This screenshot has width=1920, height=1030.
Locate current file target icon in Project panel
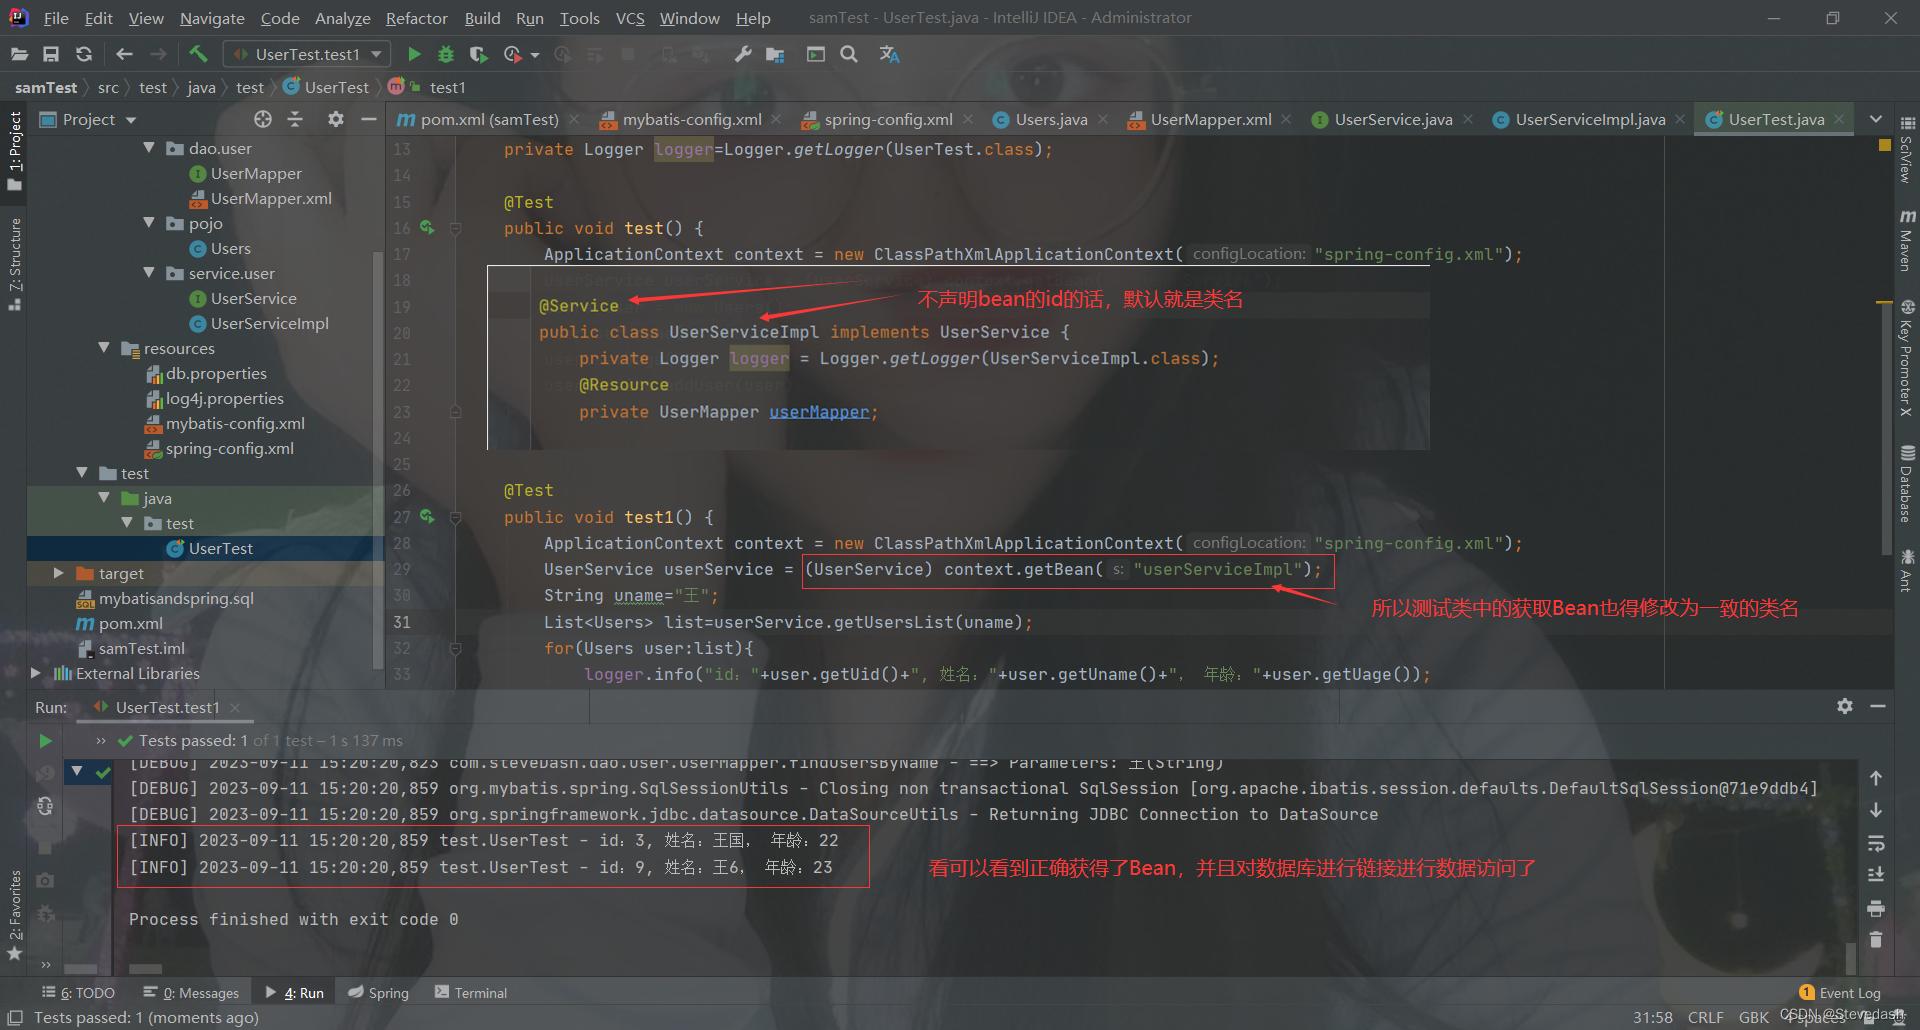coord(263,119)
